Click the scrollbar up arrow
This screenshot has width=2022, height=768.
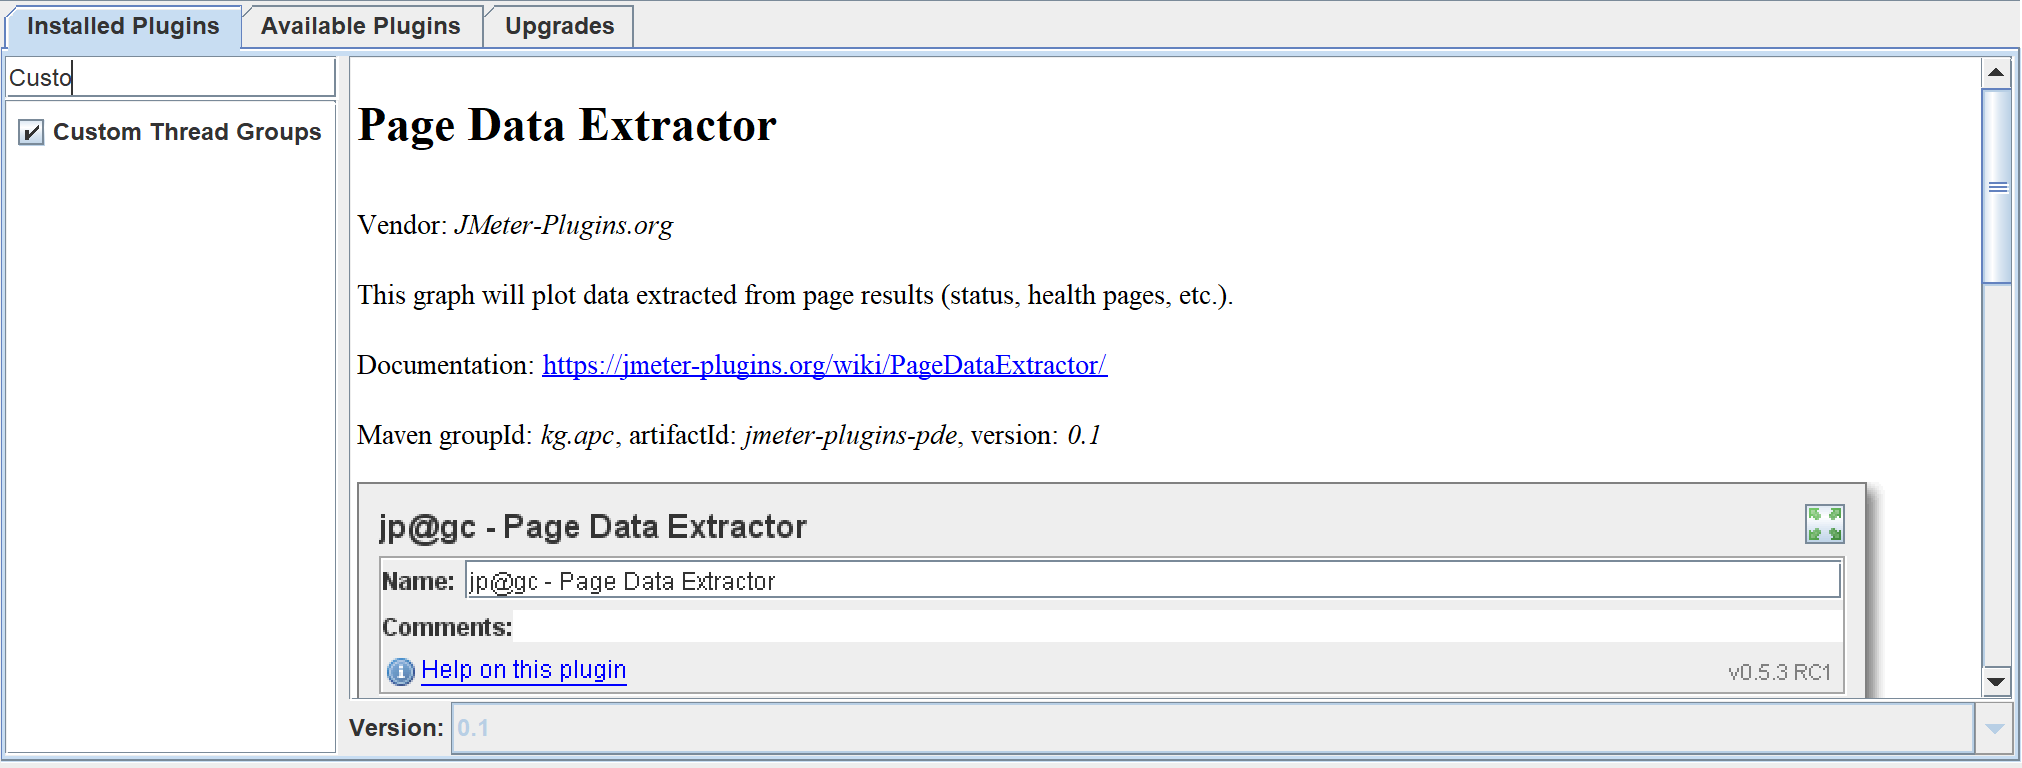[1996, 72]
